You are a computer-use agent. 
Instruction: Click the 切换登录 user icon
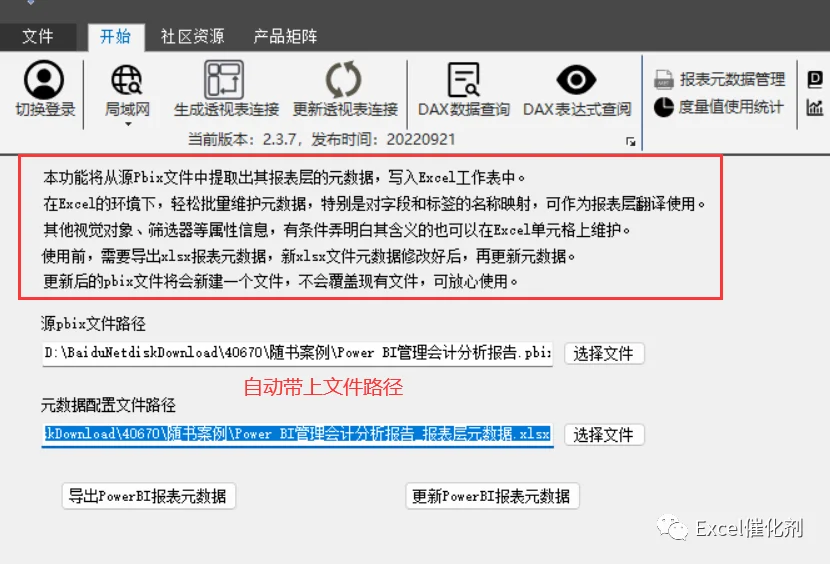44,79
